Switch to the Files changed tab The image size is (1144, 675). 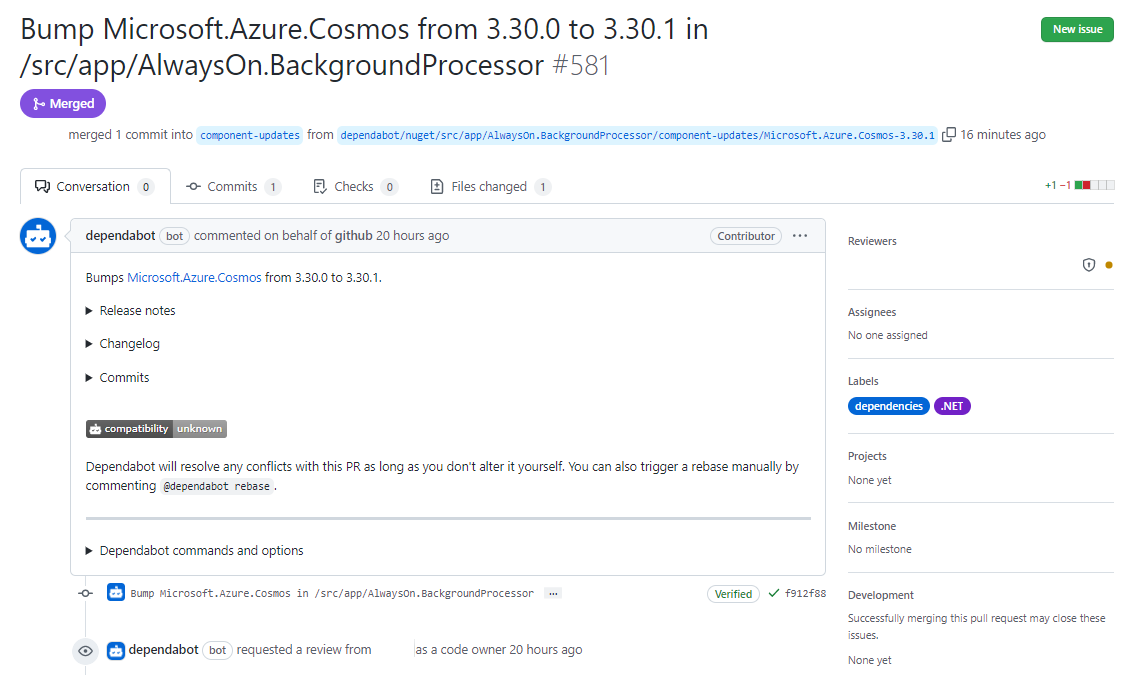[x=490, y=187]
